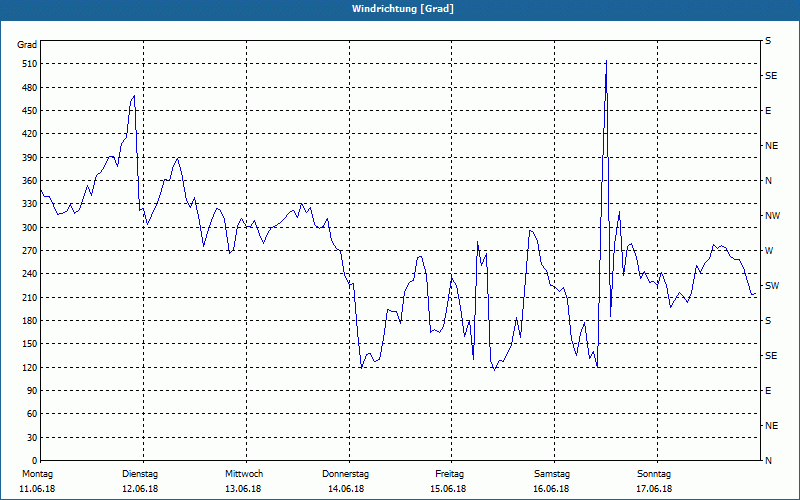Click the Donnerstag day label
The height and width of the screenshot is (500, 800).
pos(345,474)
